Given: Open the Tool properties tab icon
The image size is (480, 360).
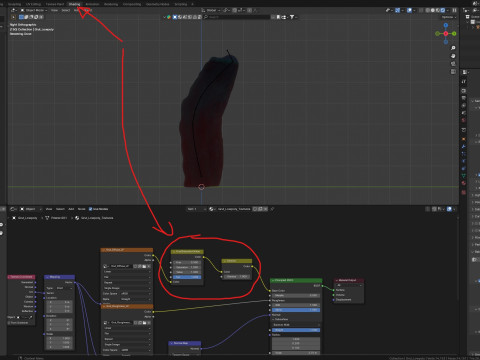Looking at the screenshot, I should click(464, 81).
